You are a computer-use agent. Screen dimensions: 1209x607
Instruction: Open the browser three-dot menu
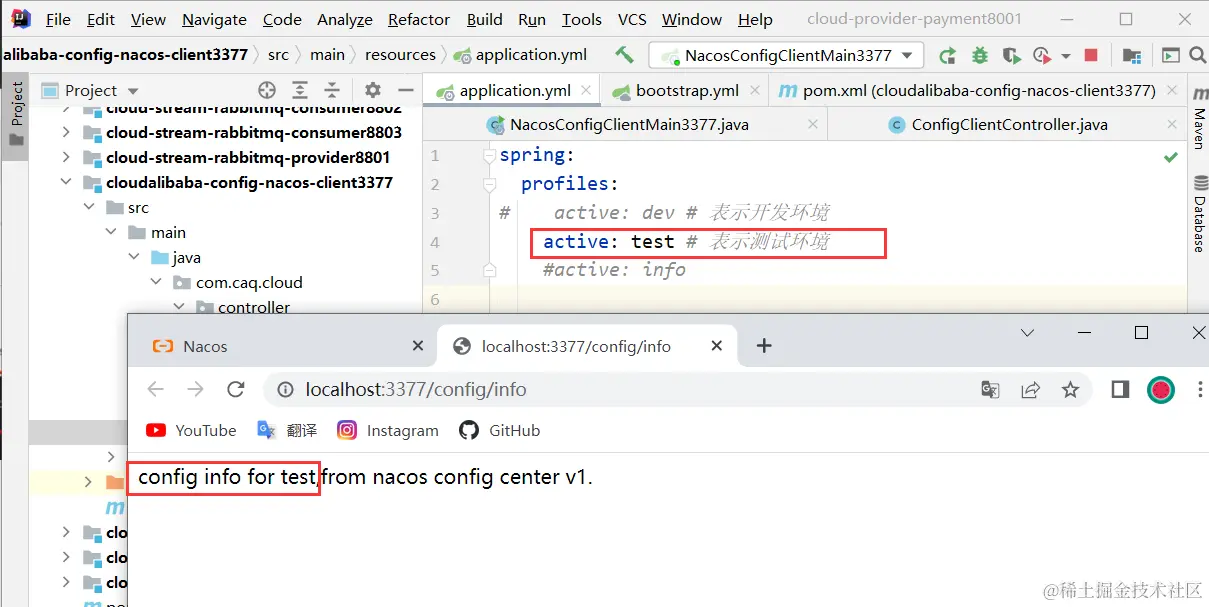click(1200, 389)
